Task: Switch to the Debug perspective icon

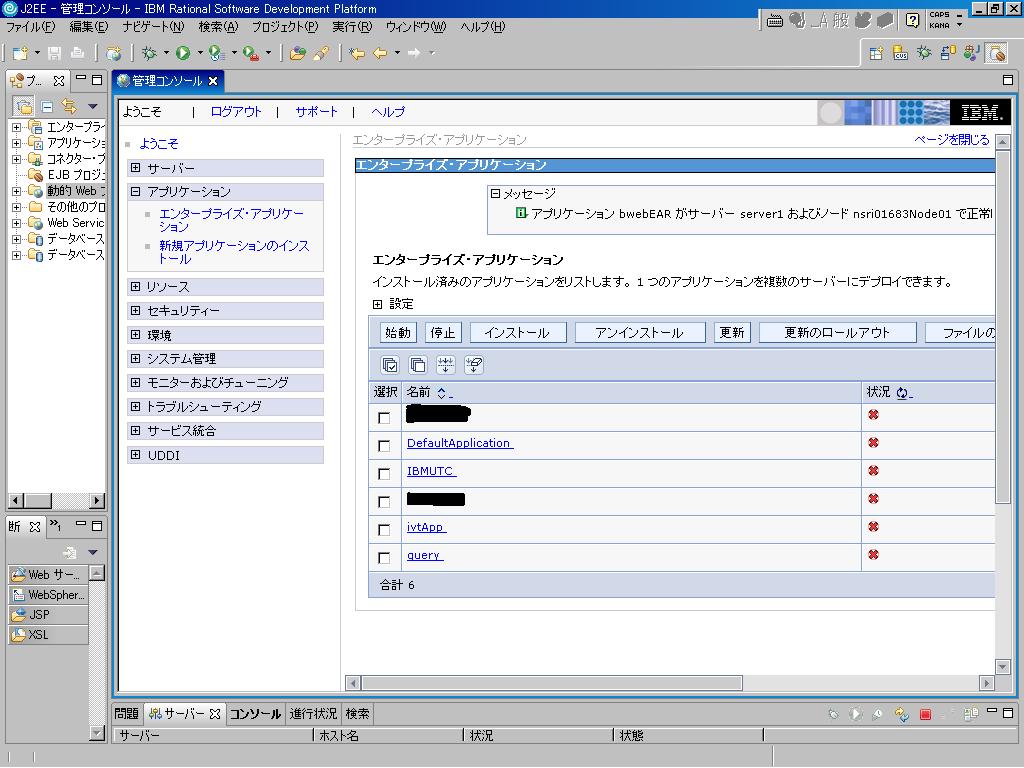Action: coord(924,54)
